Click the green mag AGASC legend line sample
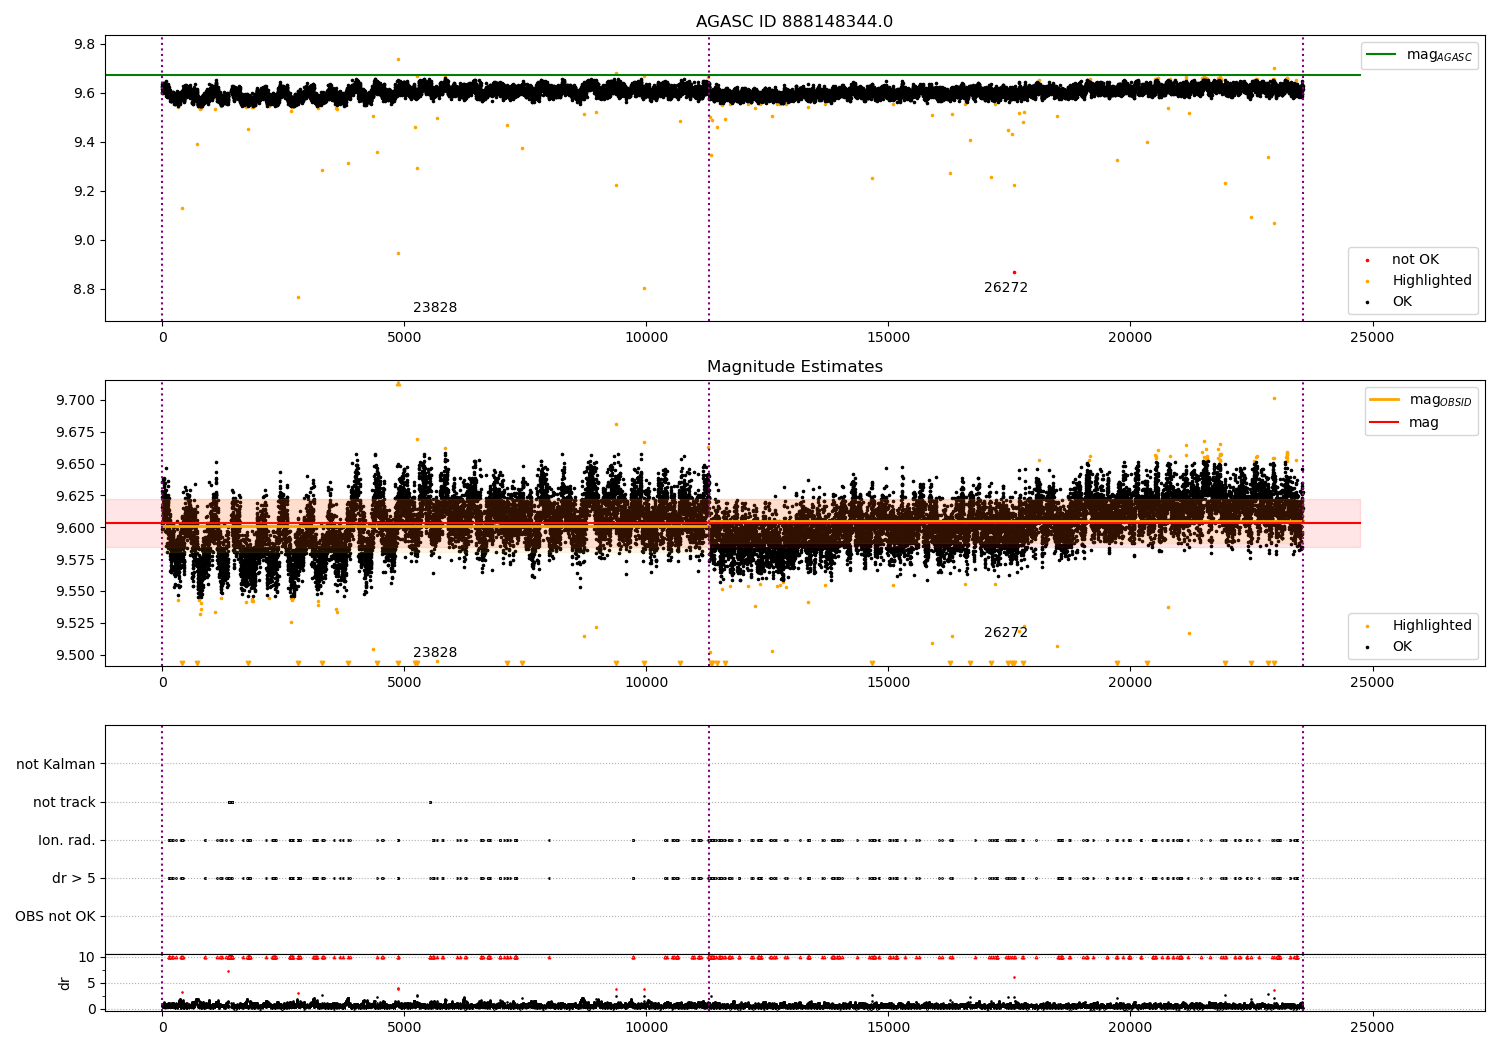This screenshot has height=1050, width=1500. (x=1382, y=55)
